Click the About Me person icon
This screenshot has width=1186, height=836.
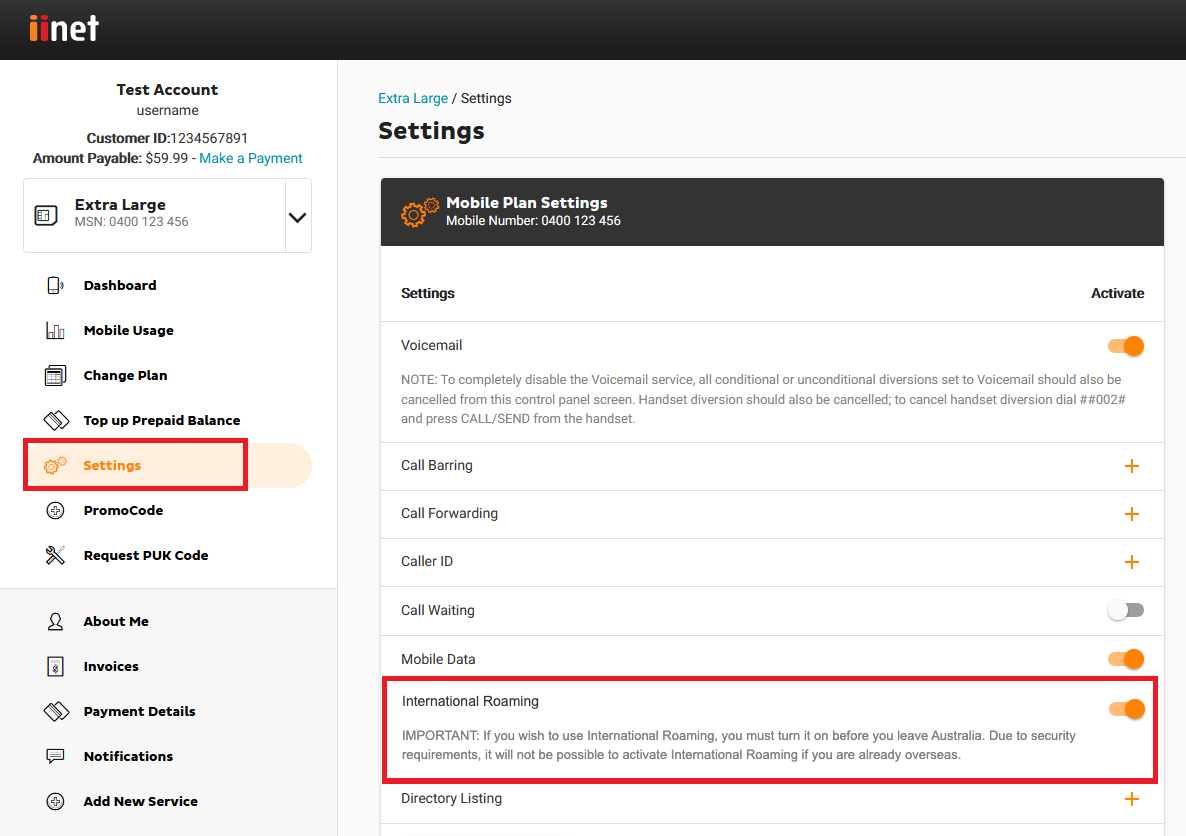click(55, 622)
